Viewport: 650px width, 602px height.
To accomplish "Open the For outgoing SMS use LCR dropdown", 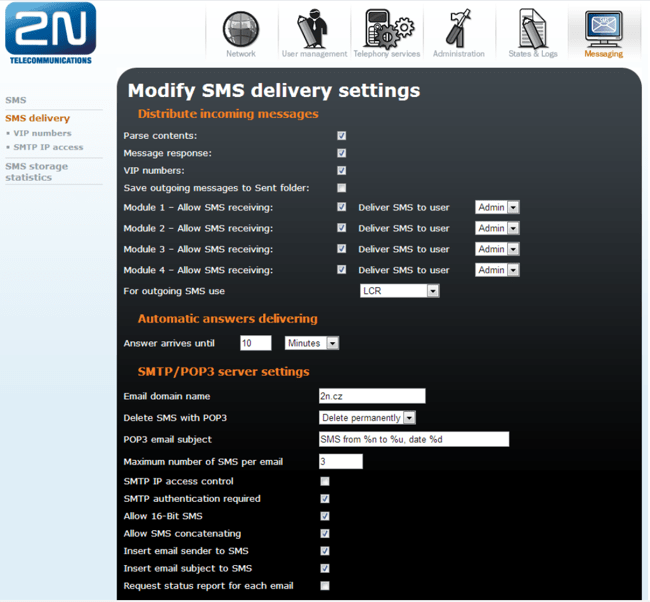I will (x=400, y=291).
